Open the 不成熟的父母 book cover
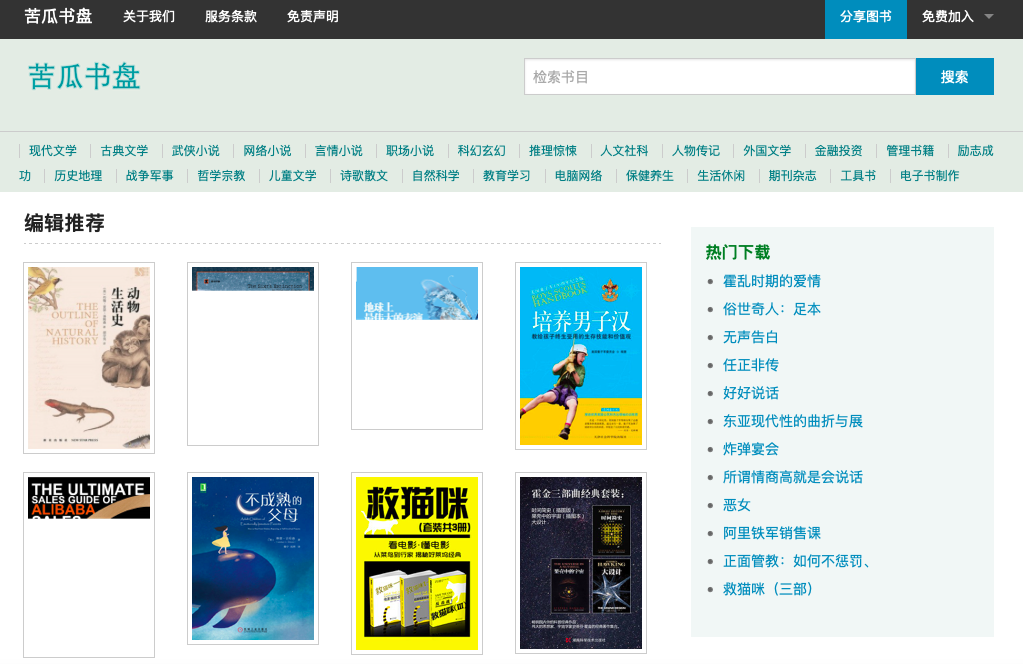Screen dimensions: 1023x664 253,558
